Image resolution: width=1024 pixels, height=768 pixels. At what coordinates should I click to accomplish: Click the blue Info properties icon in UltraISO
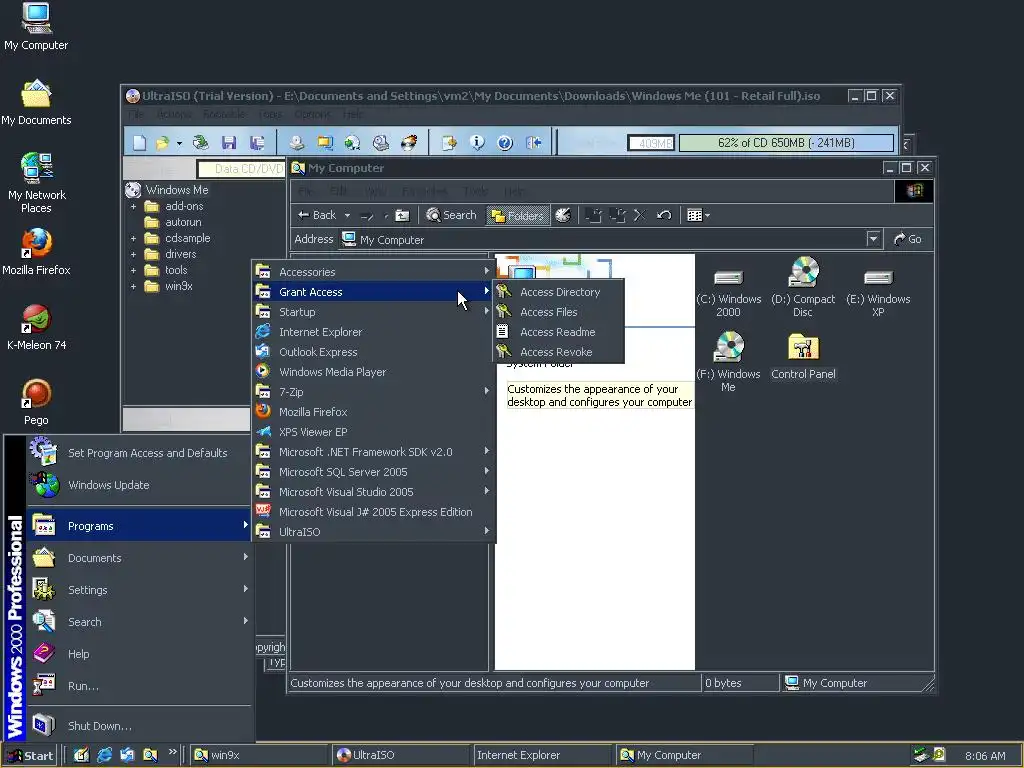[x=477, y=142]
